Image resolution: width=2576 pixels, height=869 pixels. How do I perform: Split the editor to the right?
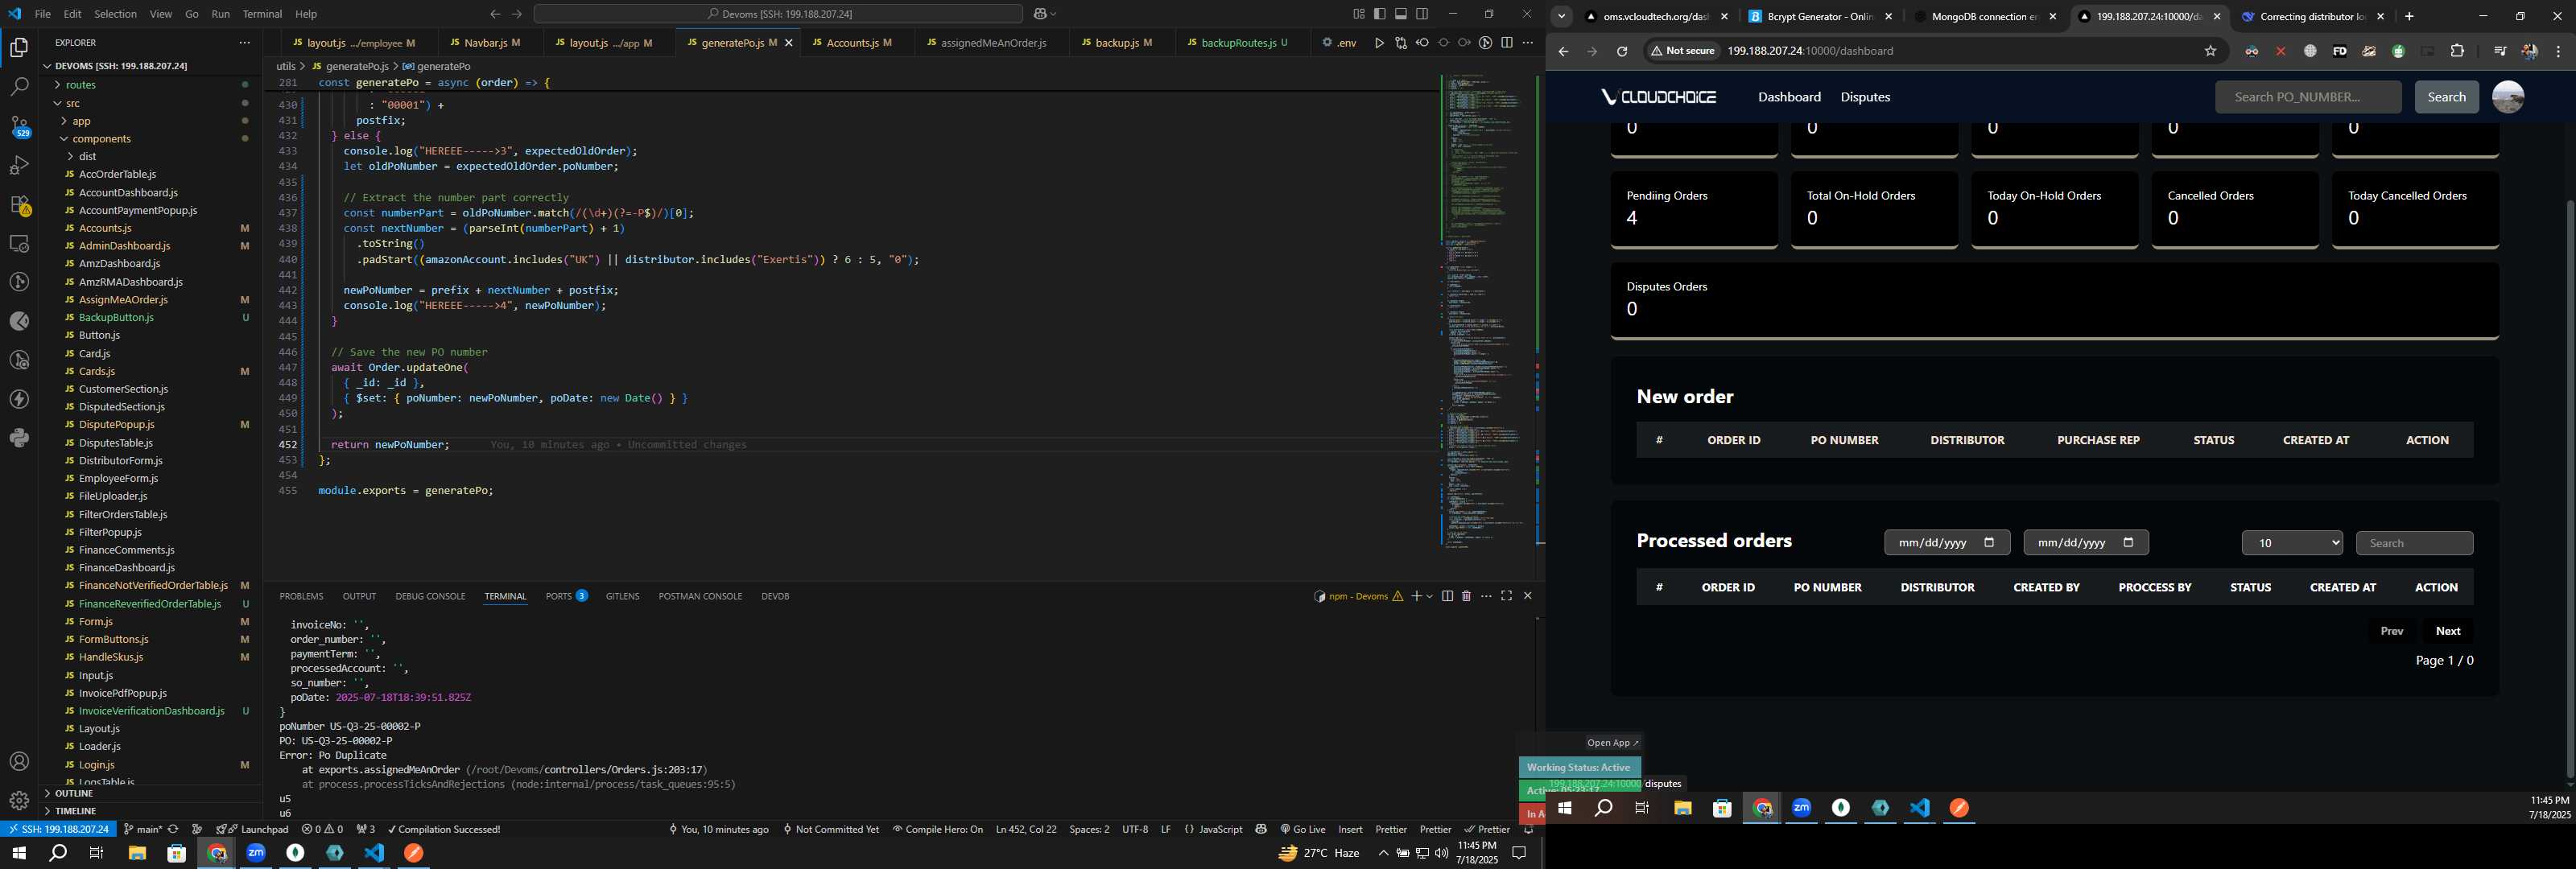tap(1507, 43)
